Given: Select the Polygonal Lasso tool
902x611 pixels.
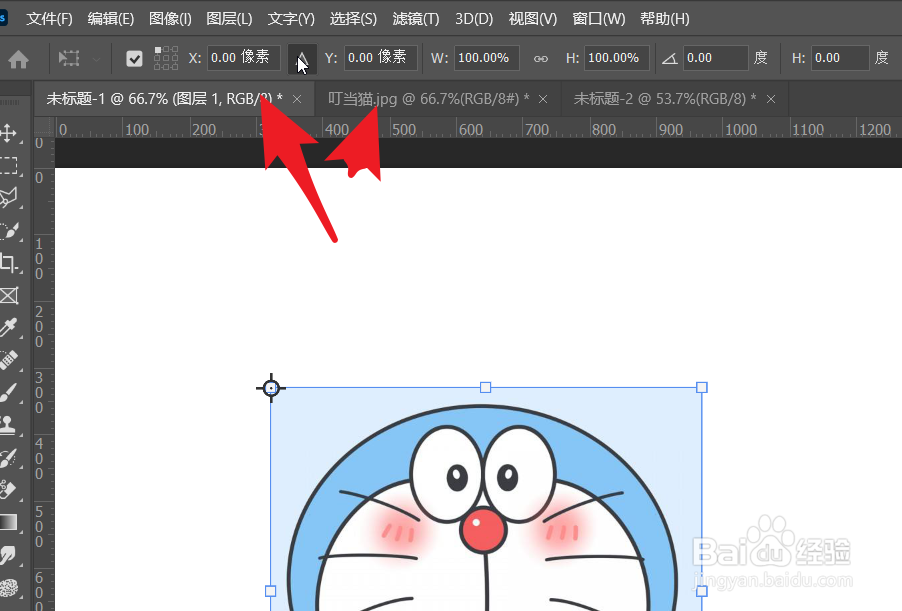Looking at the screenshot, I should (10, 198).
